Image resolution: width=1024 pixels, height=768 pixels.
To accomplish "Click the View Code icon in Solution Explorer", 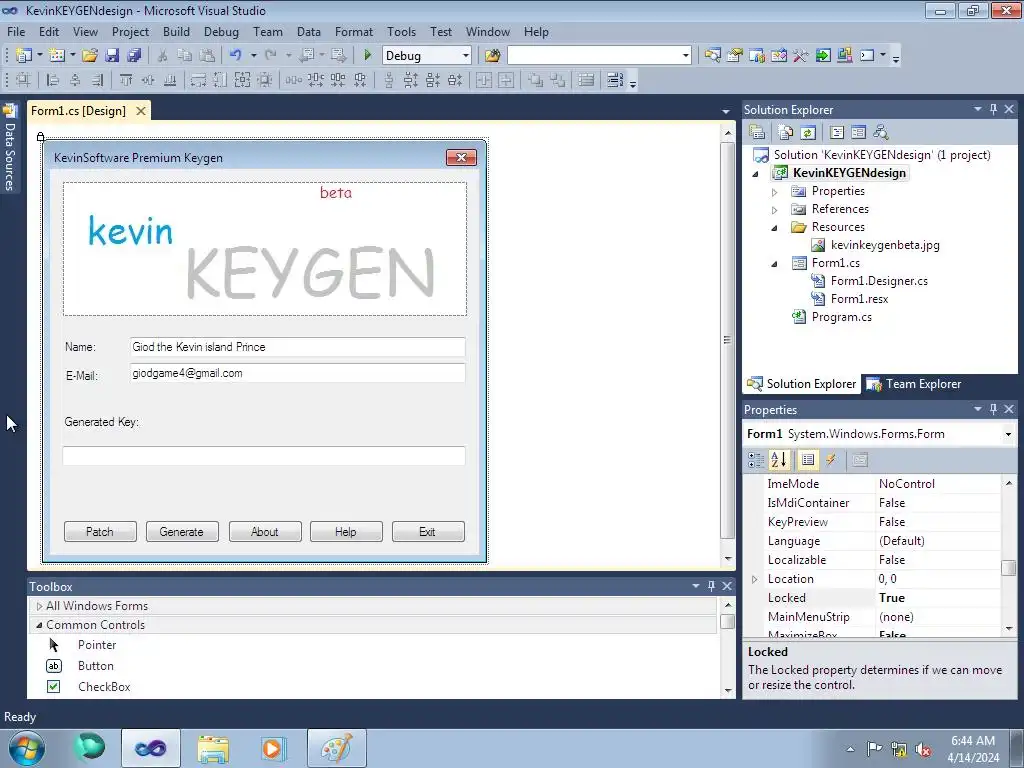I will coord(837,133).
